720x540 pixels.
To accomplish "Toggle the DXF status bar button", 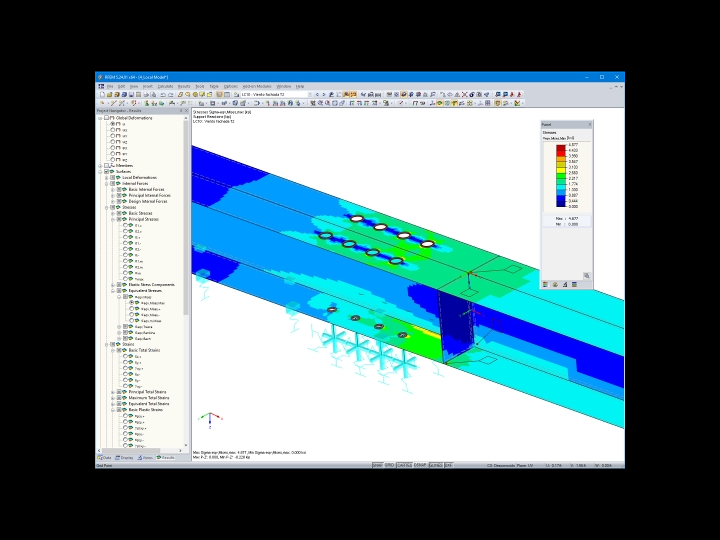I will [x=448, y=465].
